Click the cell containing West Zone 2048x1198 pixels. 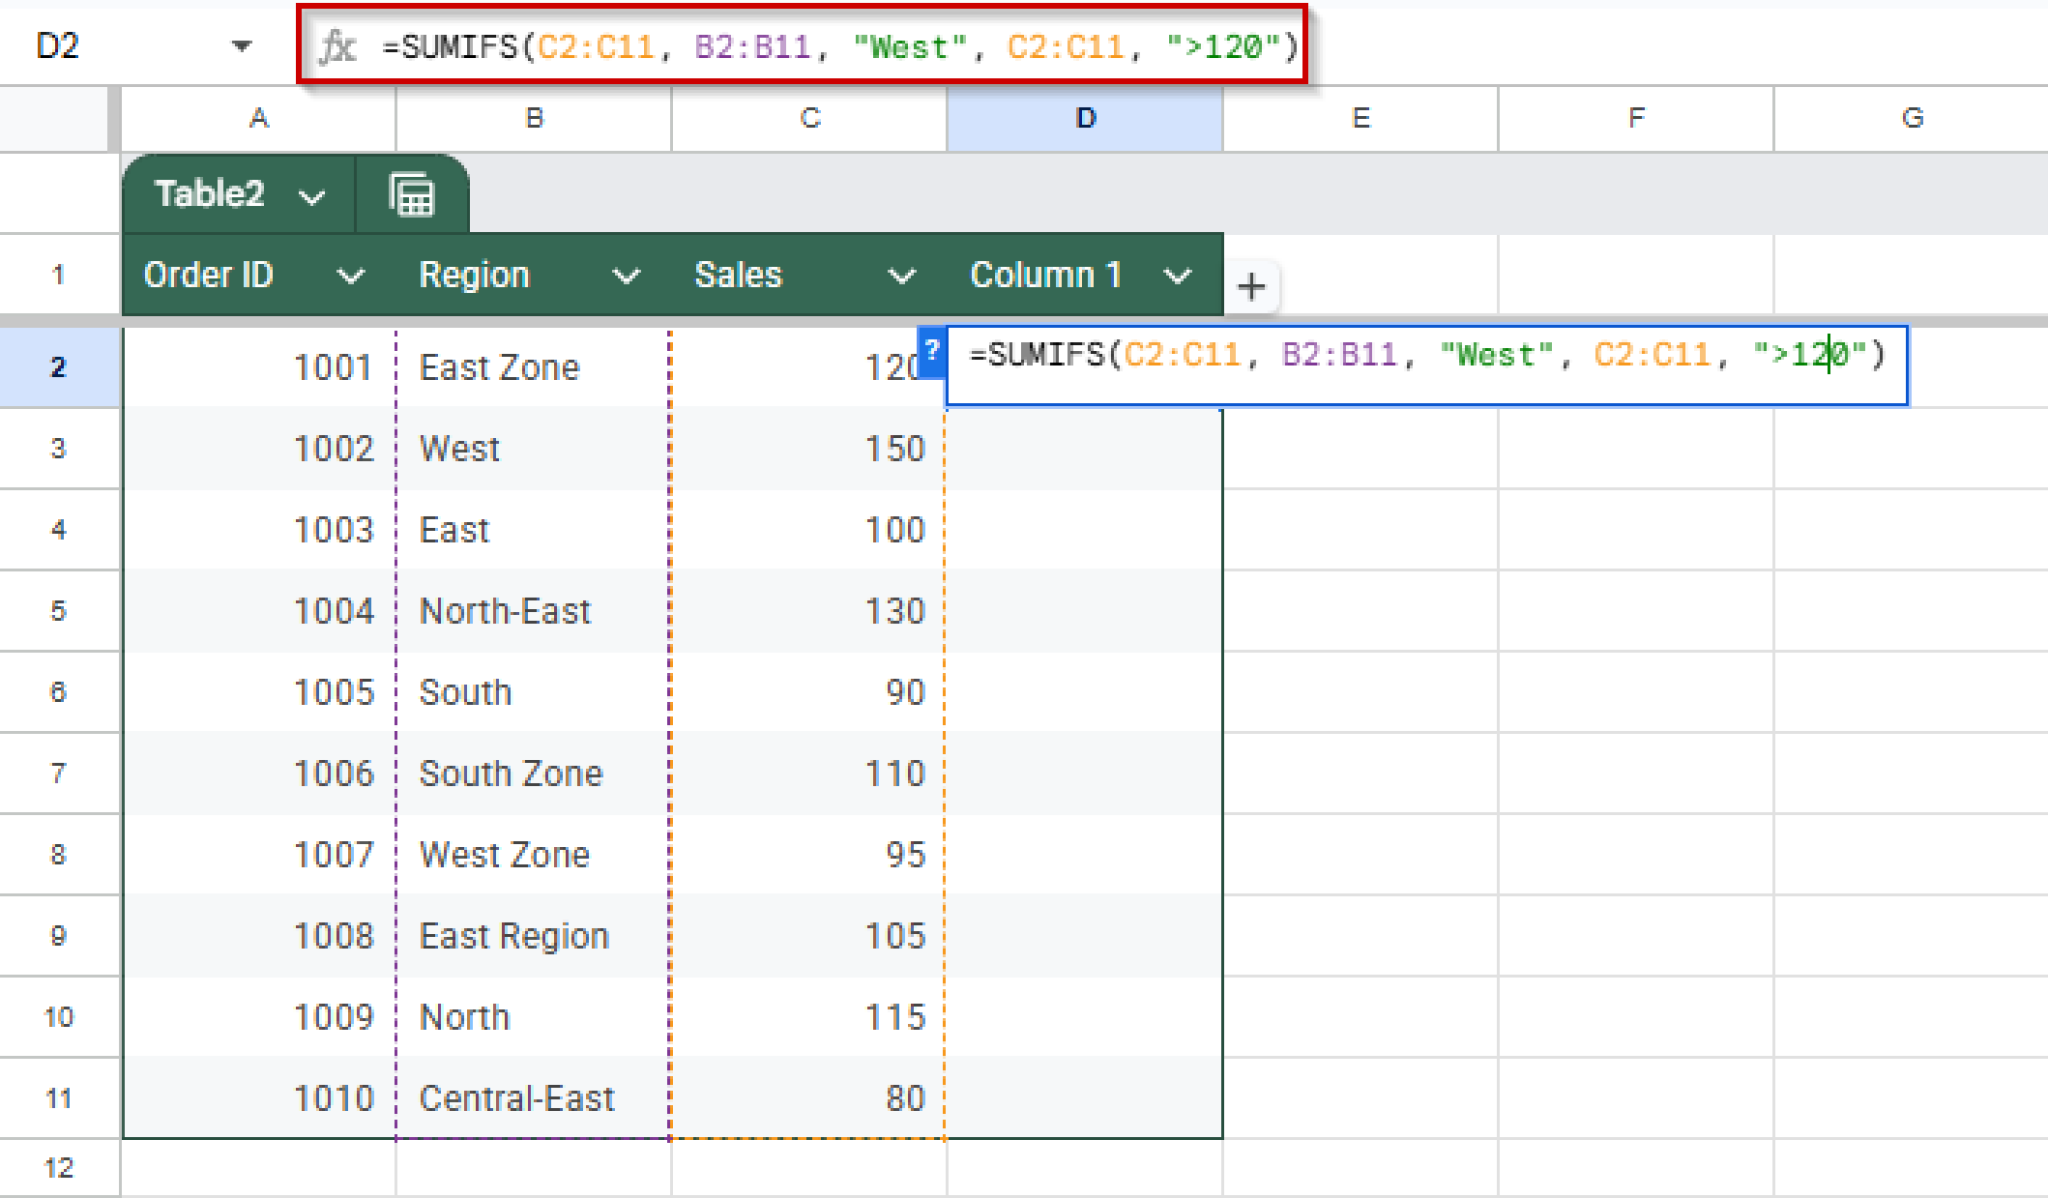505,855
